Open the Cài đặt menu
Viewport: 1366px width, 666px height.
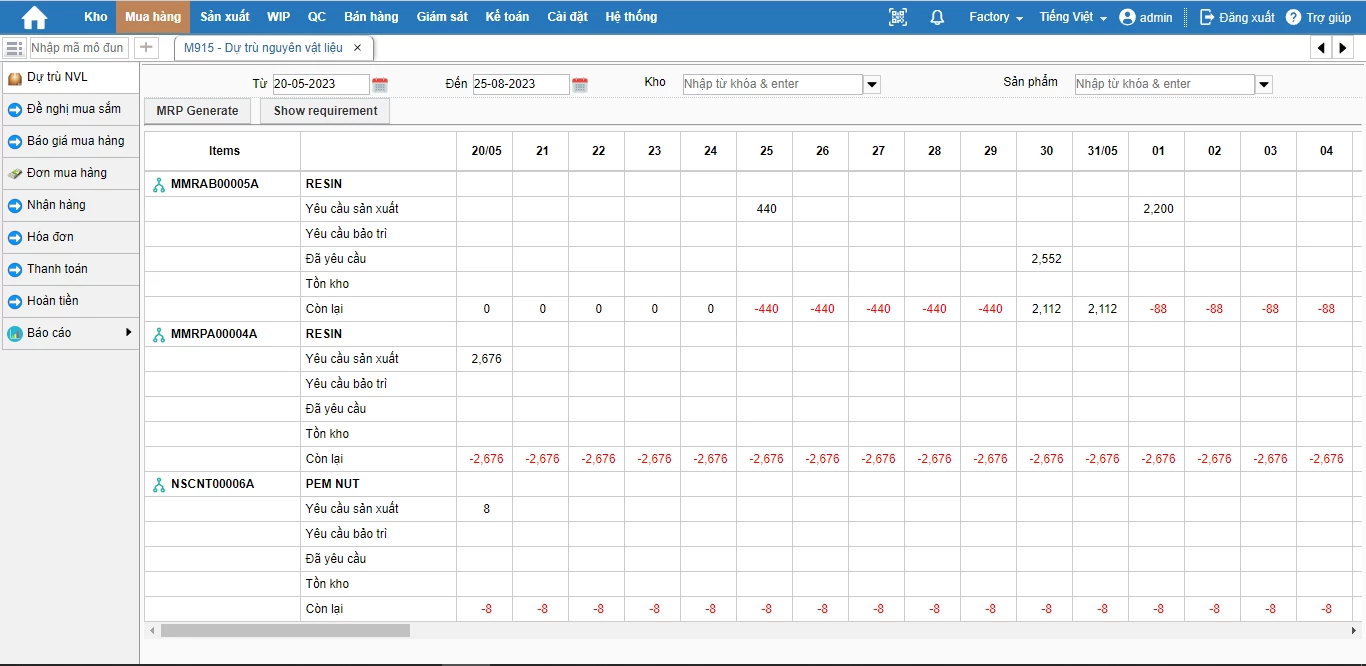pos(568,17)
